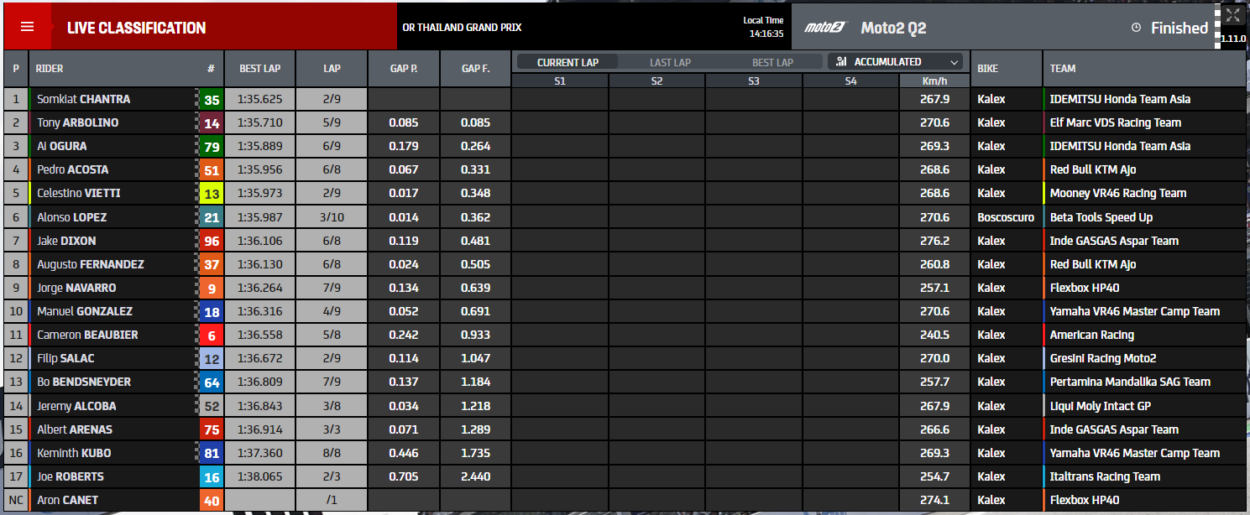The image size is (1250, 515).
Task: Select rider Manuel GONZALEZ
Action: (84, 311)
